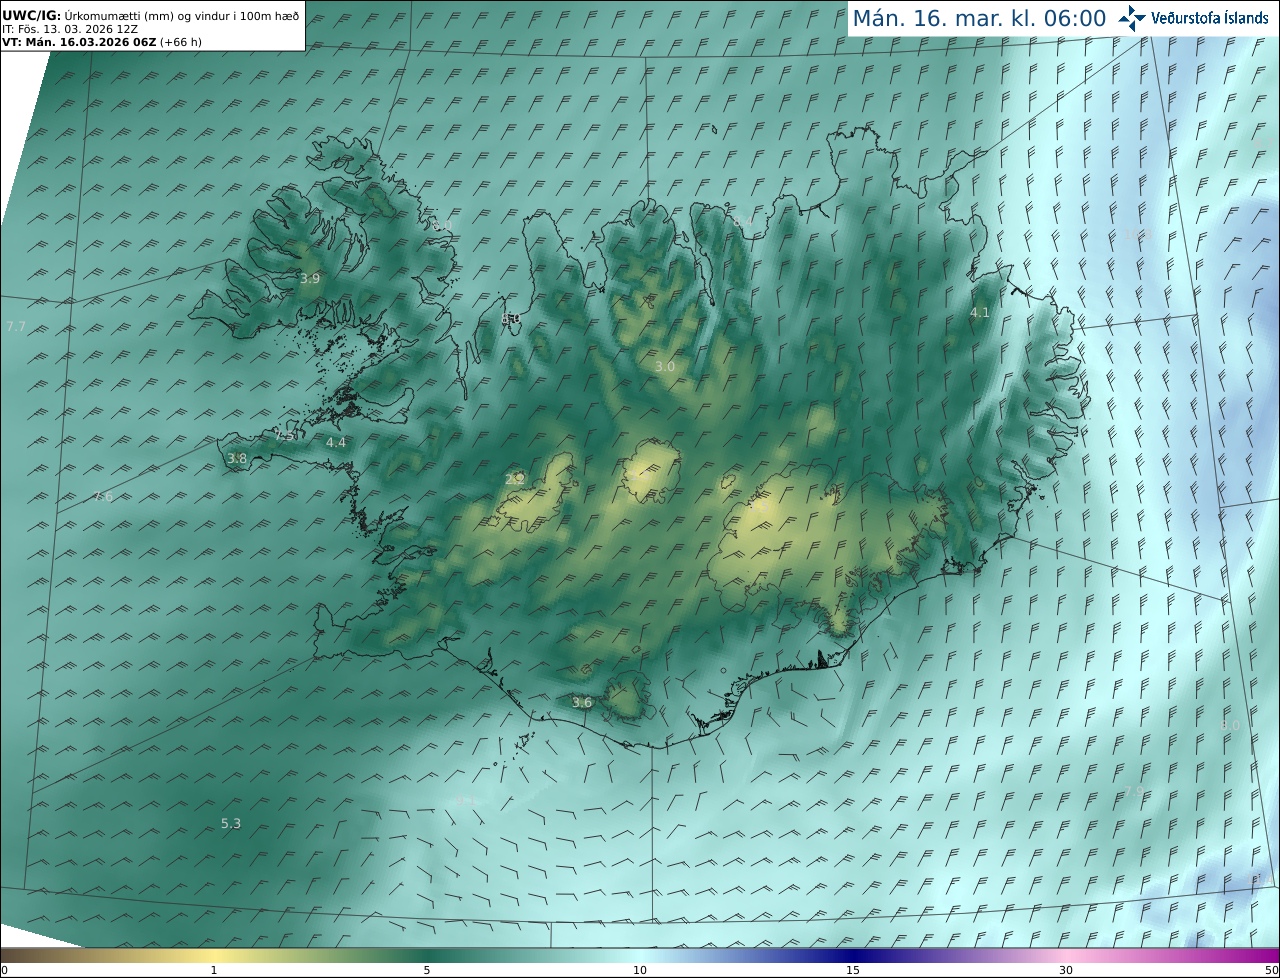Image resolution: width=1280 pixels, height=978 pixels.
Task: Click the 7.6 value on the map
Action: [103, 497]
